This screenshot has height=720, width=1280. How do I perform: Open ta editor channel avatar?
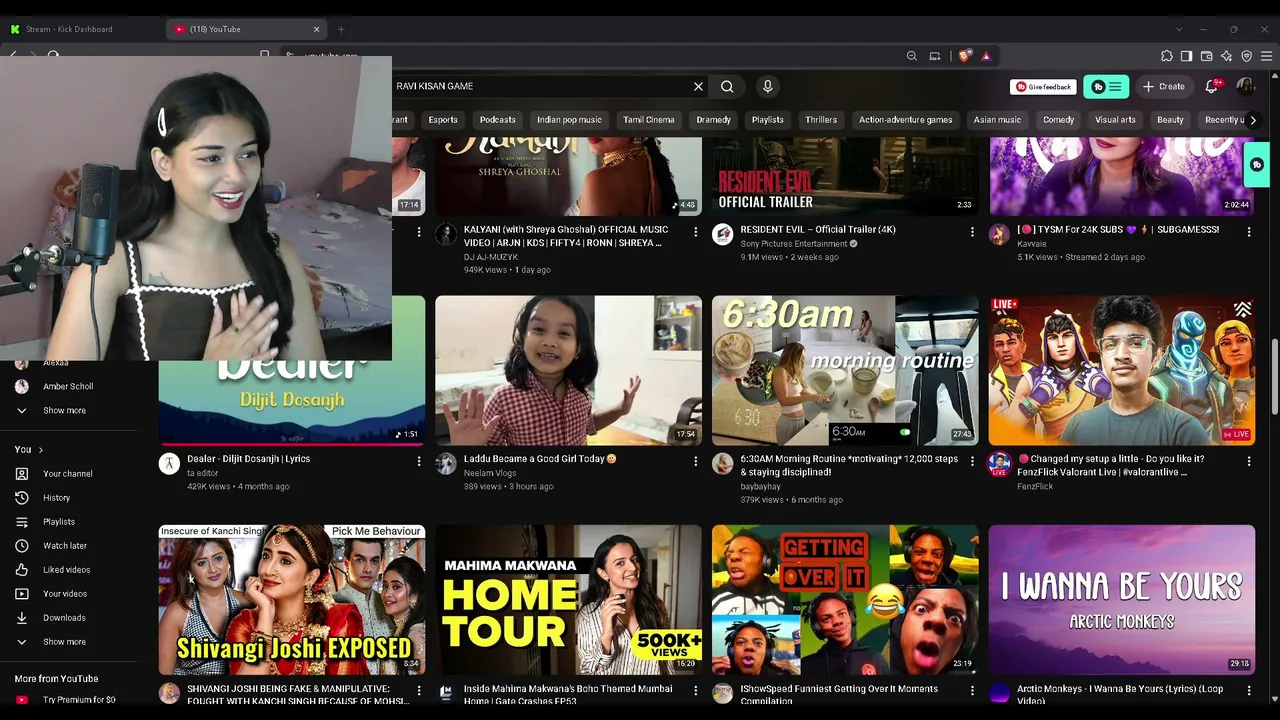(170, 464)
